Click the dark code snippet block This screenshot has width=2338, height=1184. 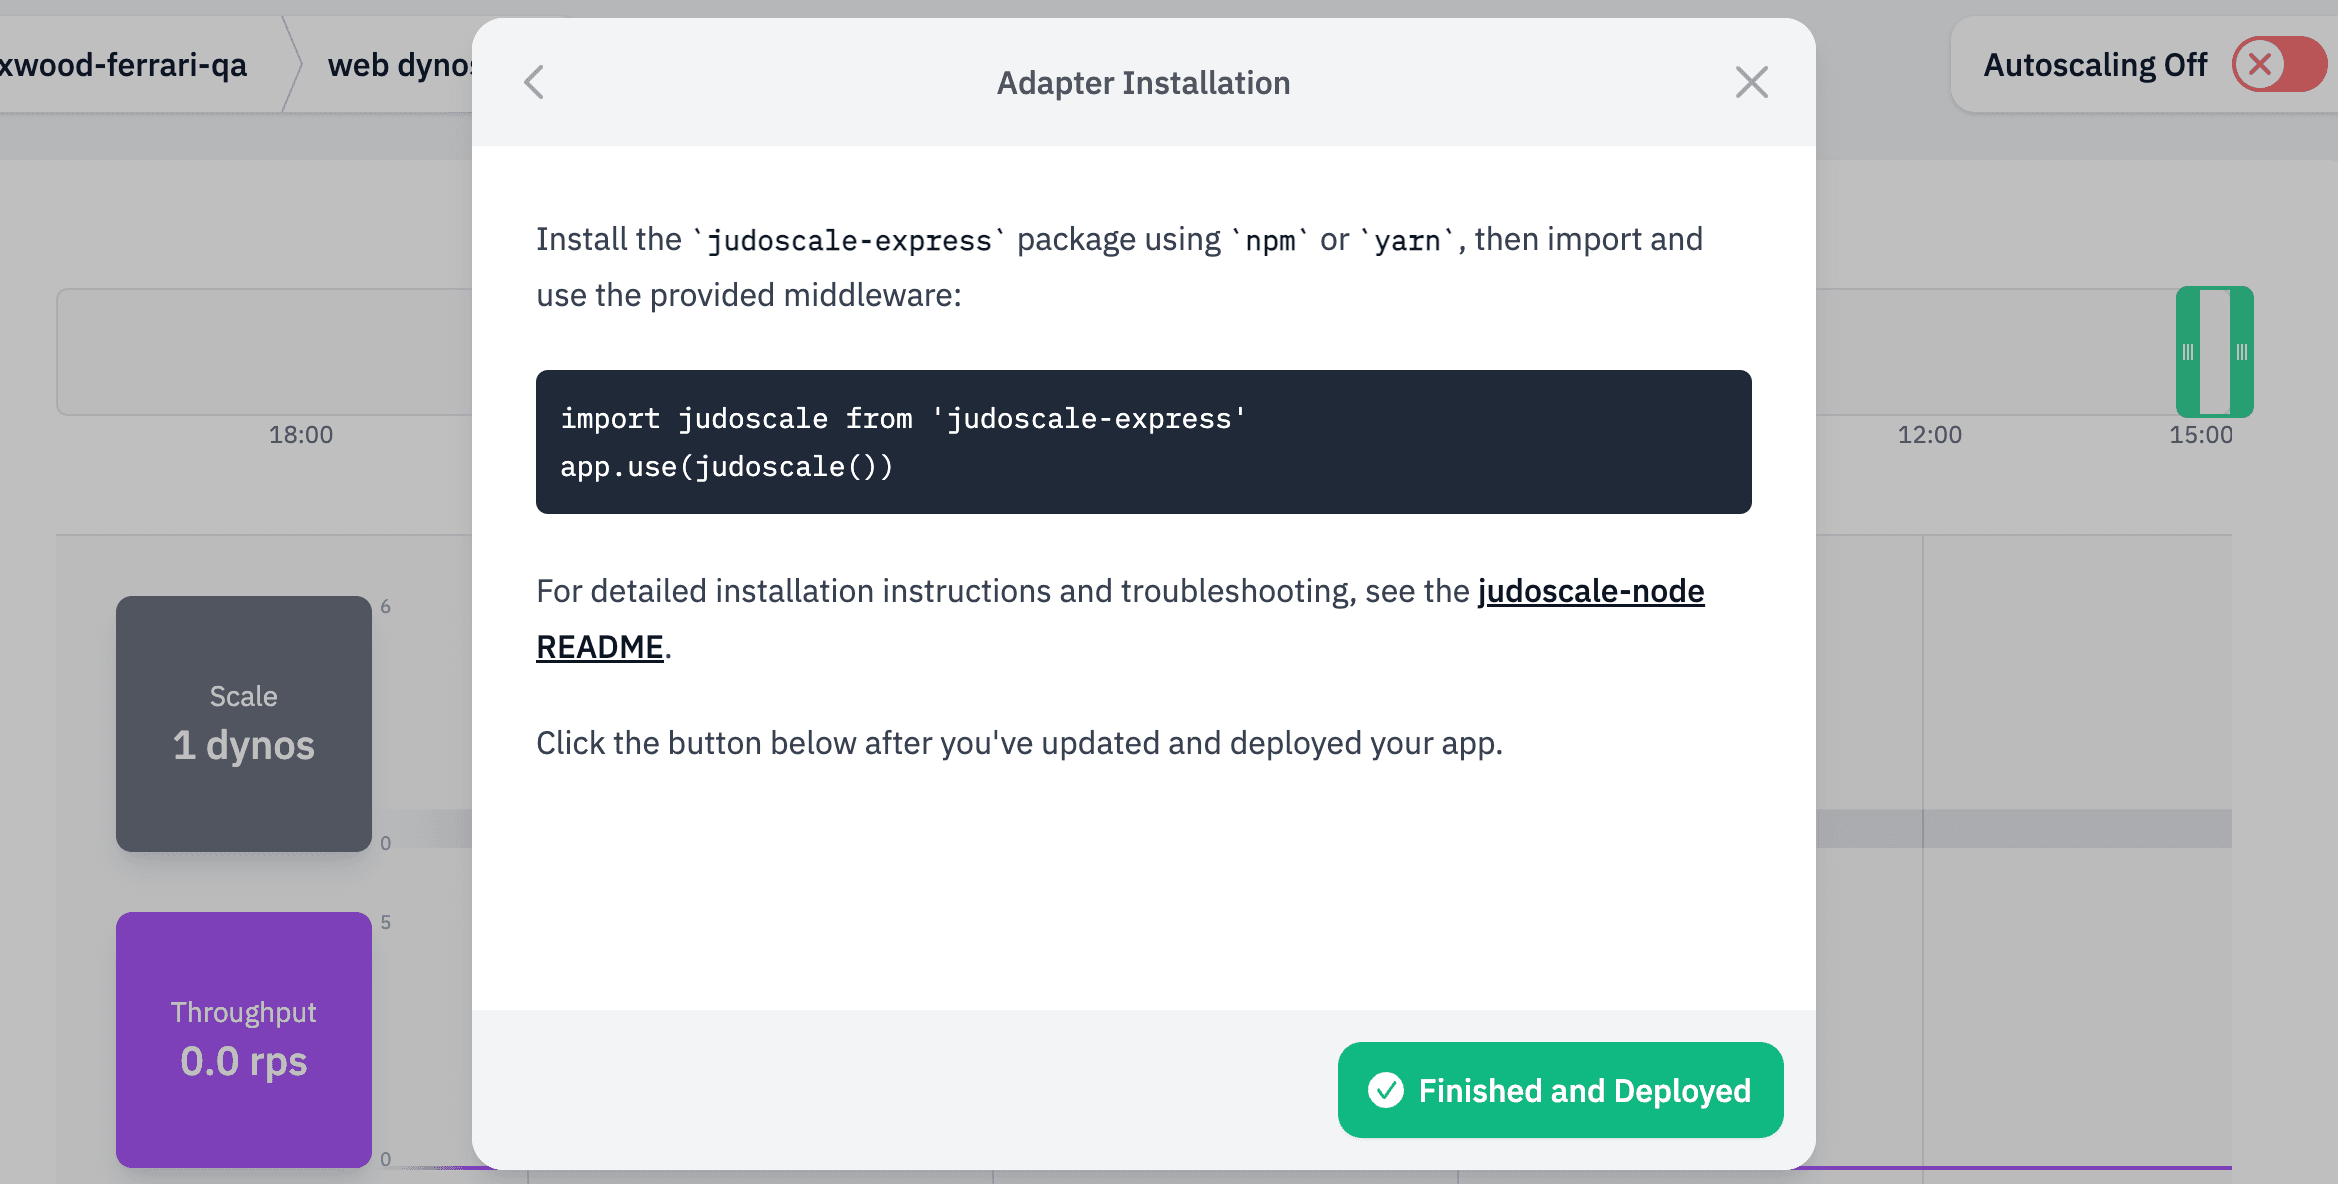click(1143, 442)
